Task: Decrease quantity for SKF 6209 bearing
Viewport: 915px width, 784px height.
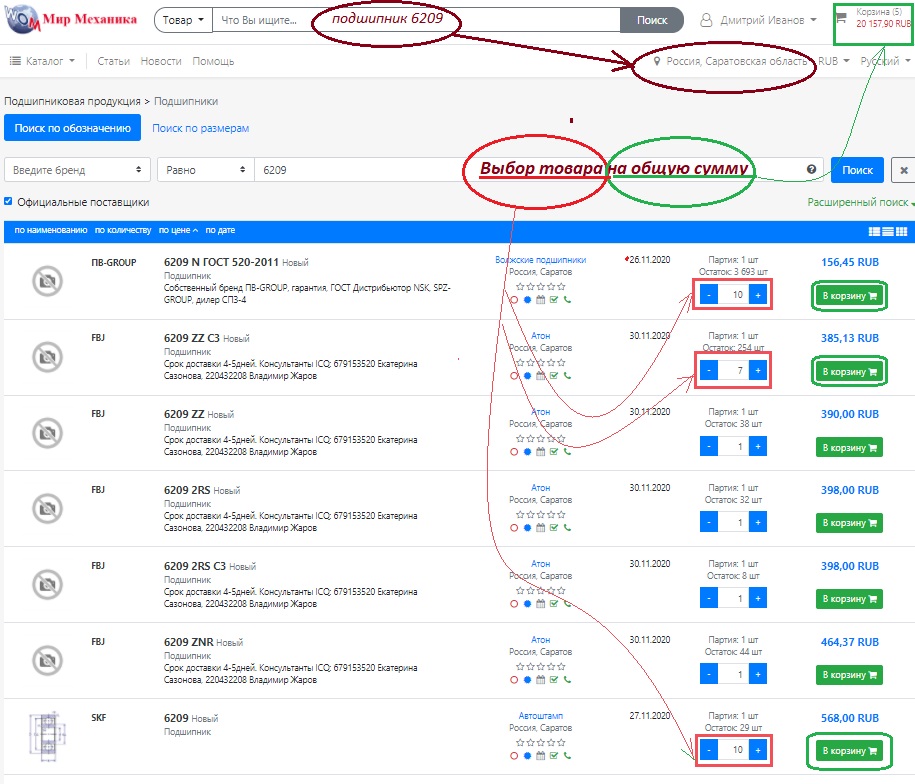Action: click(708, 750)
